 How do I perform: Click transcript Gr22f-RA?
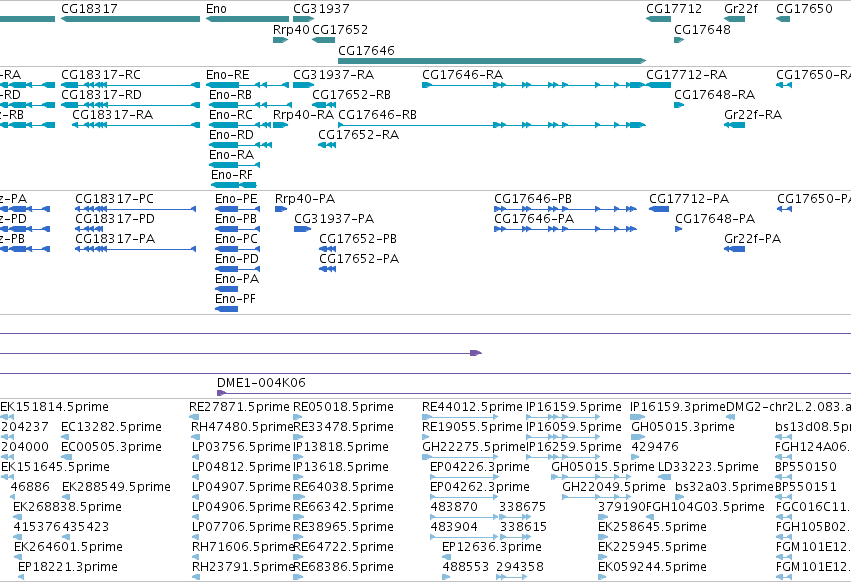click(x=753, y=115)
